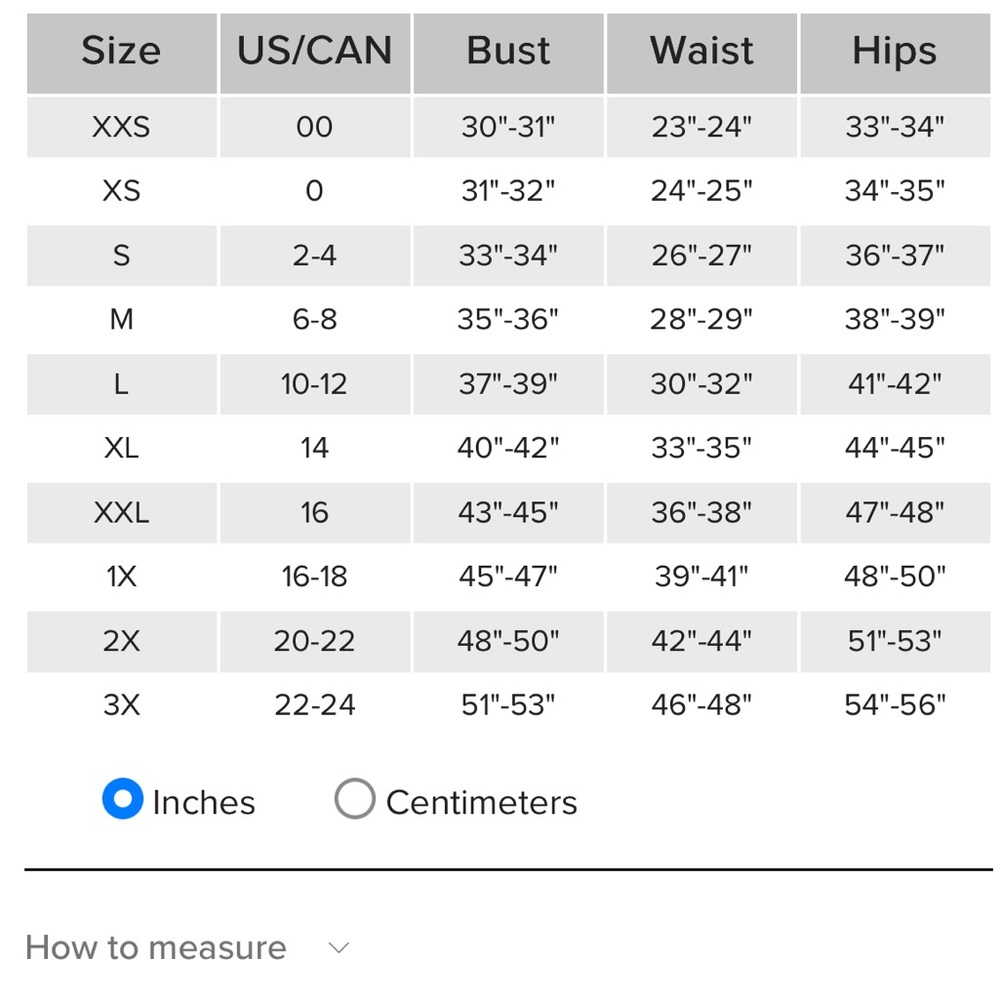Image resolution: width=1000 pixels, height=1000 pixels.
Task: Click the Hips column header
Action: point(895,52)
